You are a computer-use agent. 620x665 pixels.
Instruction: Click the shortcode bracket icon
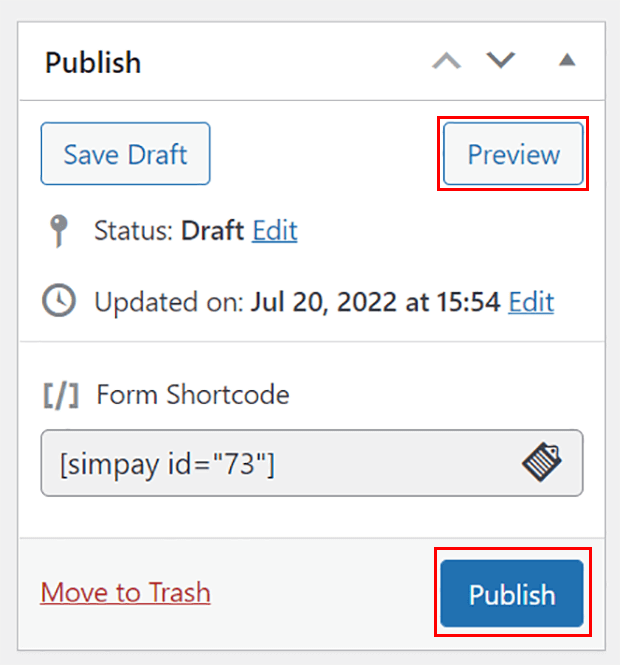[x=62, y=395]
